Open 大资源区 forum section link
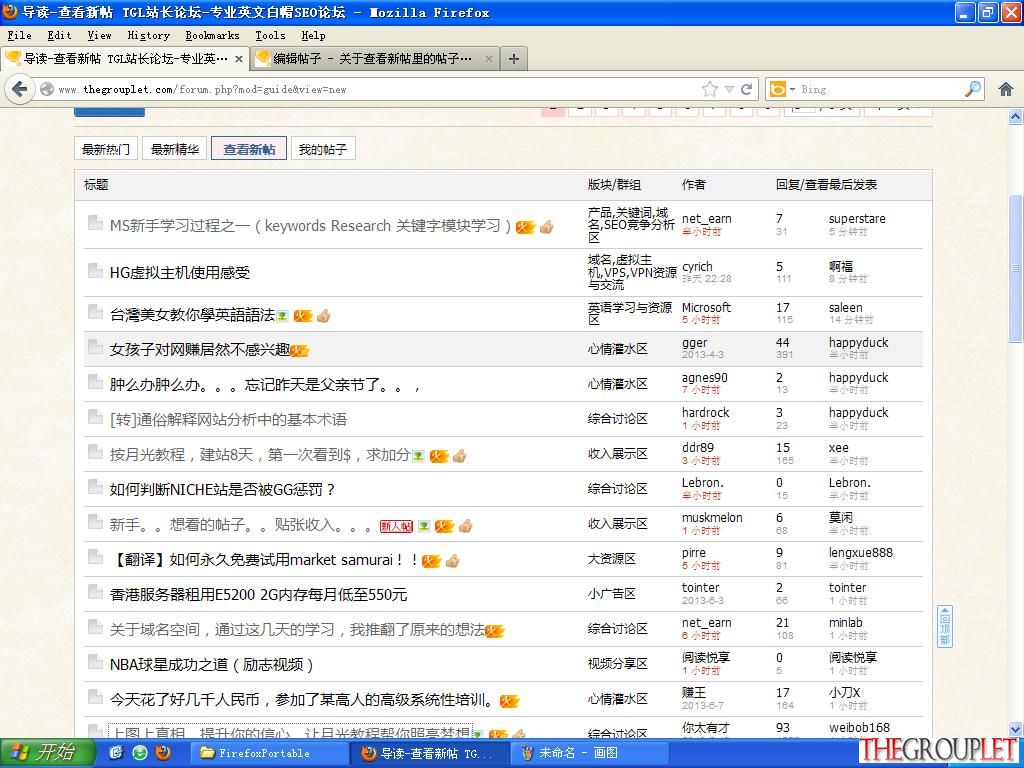Viewport: 1024px width, 768px height. coord(611,559)
